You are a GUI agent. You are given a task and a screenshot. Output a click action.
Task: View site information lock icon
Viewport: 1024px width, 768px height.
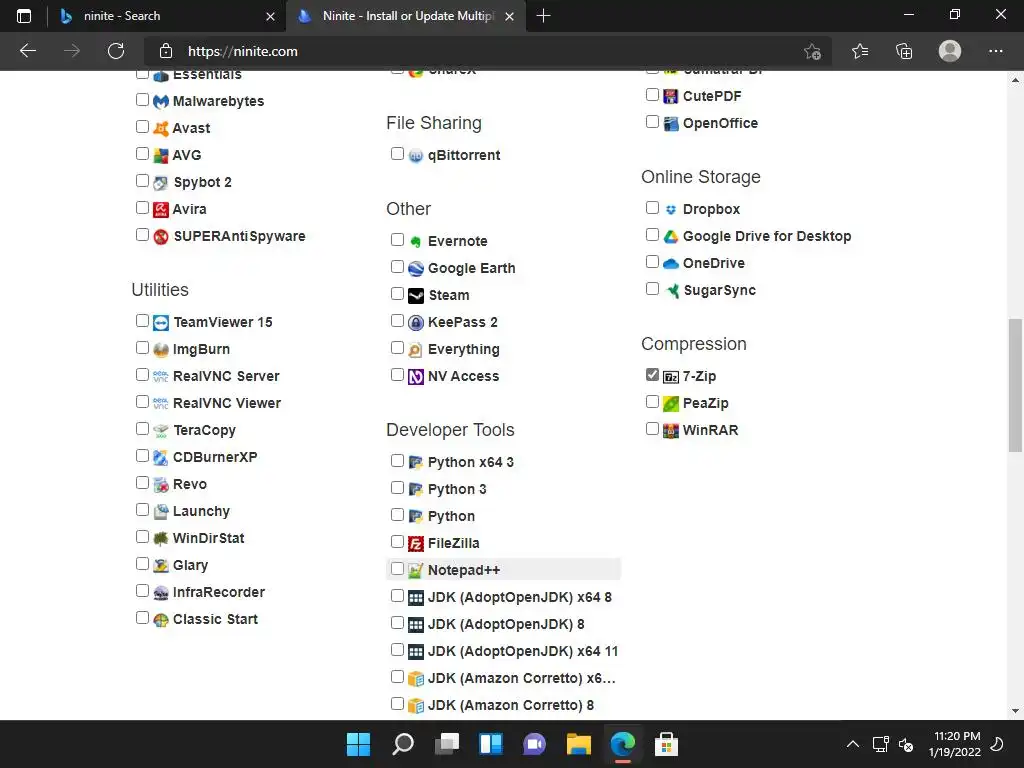coord(166,51)
